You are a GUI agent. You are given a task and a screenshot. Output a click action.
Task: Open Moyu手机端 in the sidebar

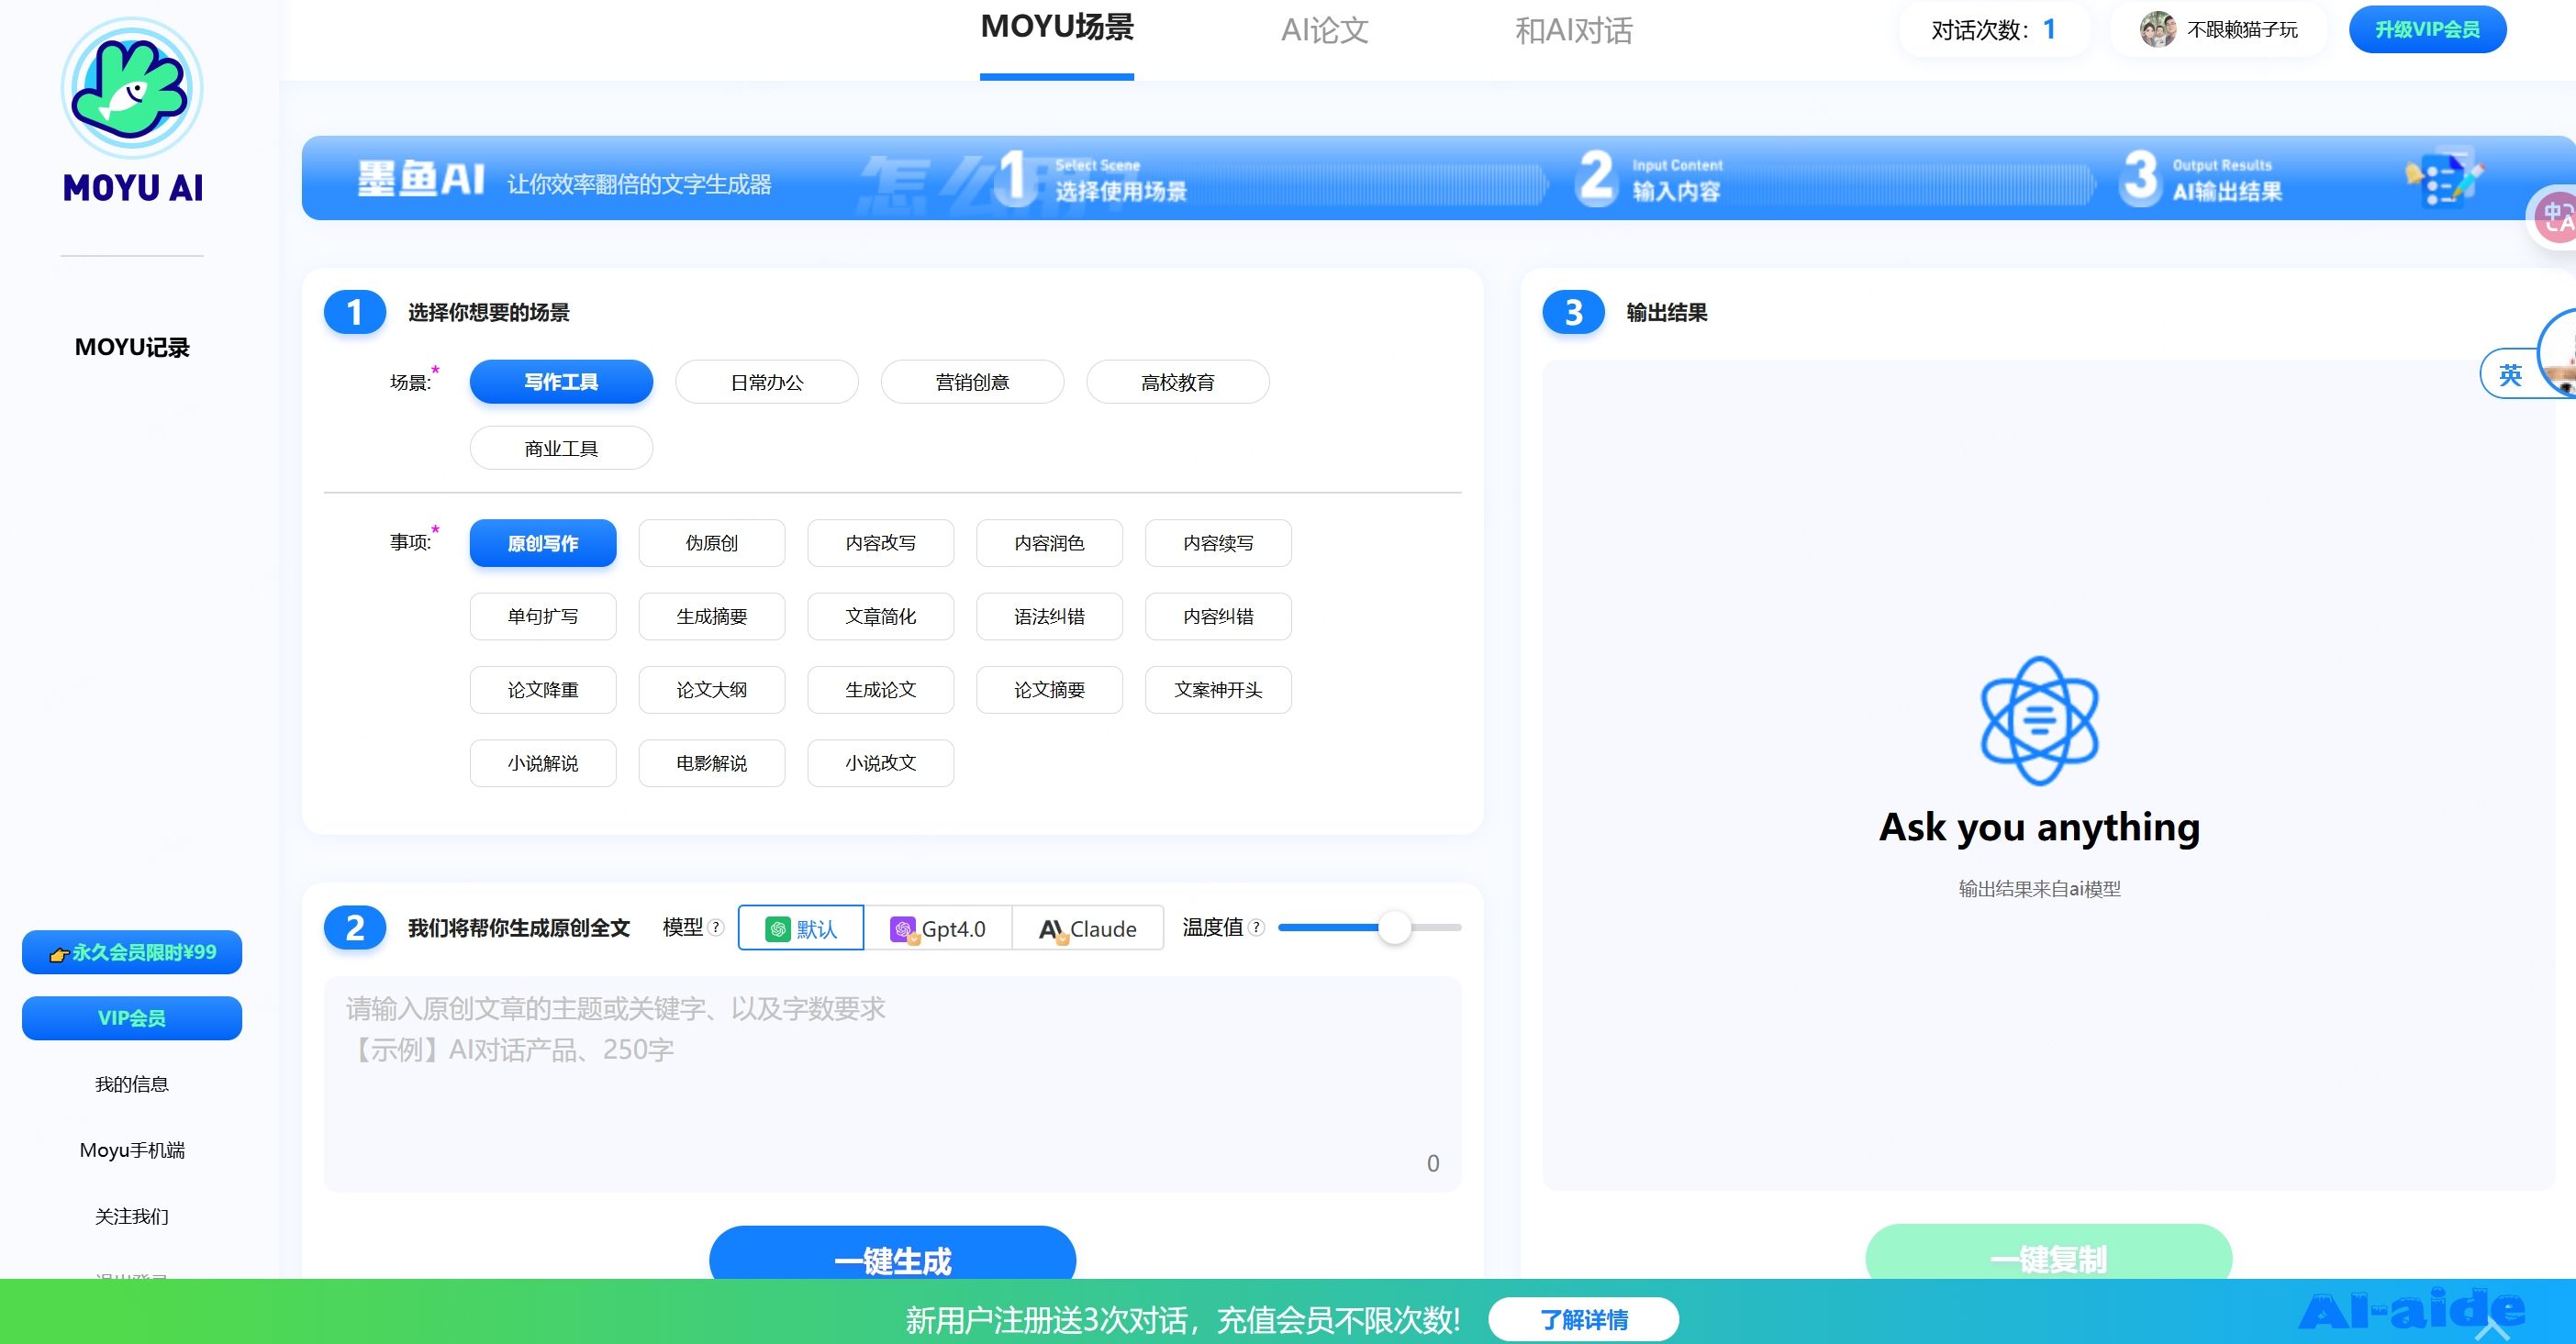132,1150
